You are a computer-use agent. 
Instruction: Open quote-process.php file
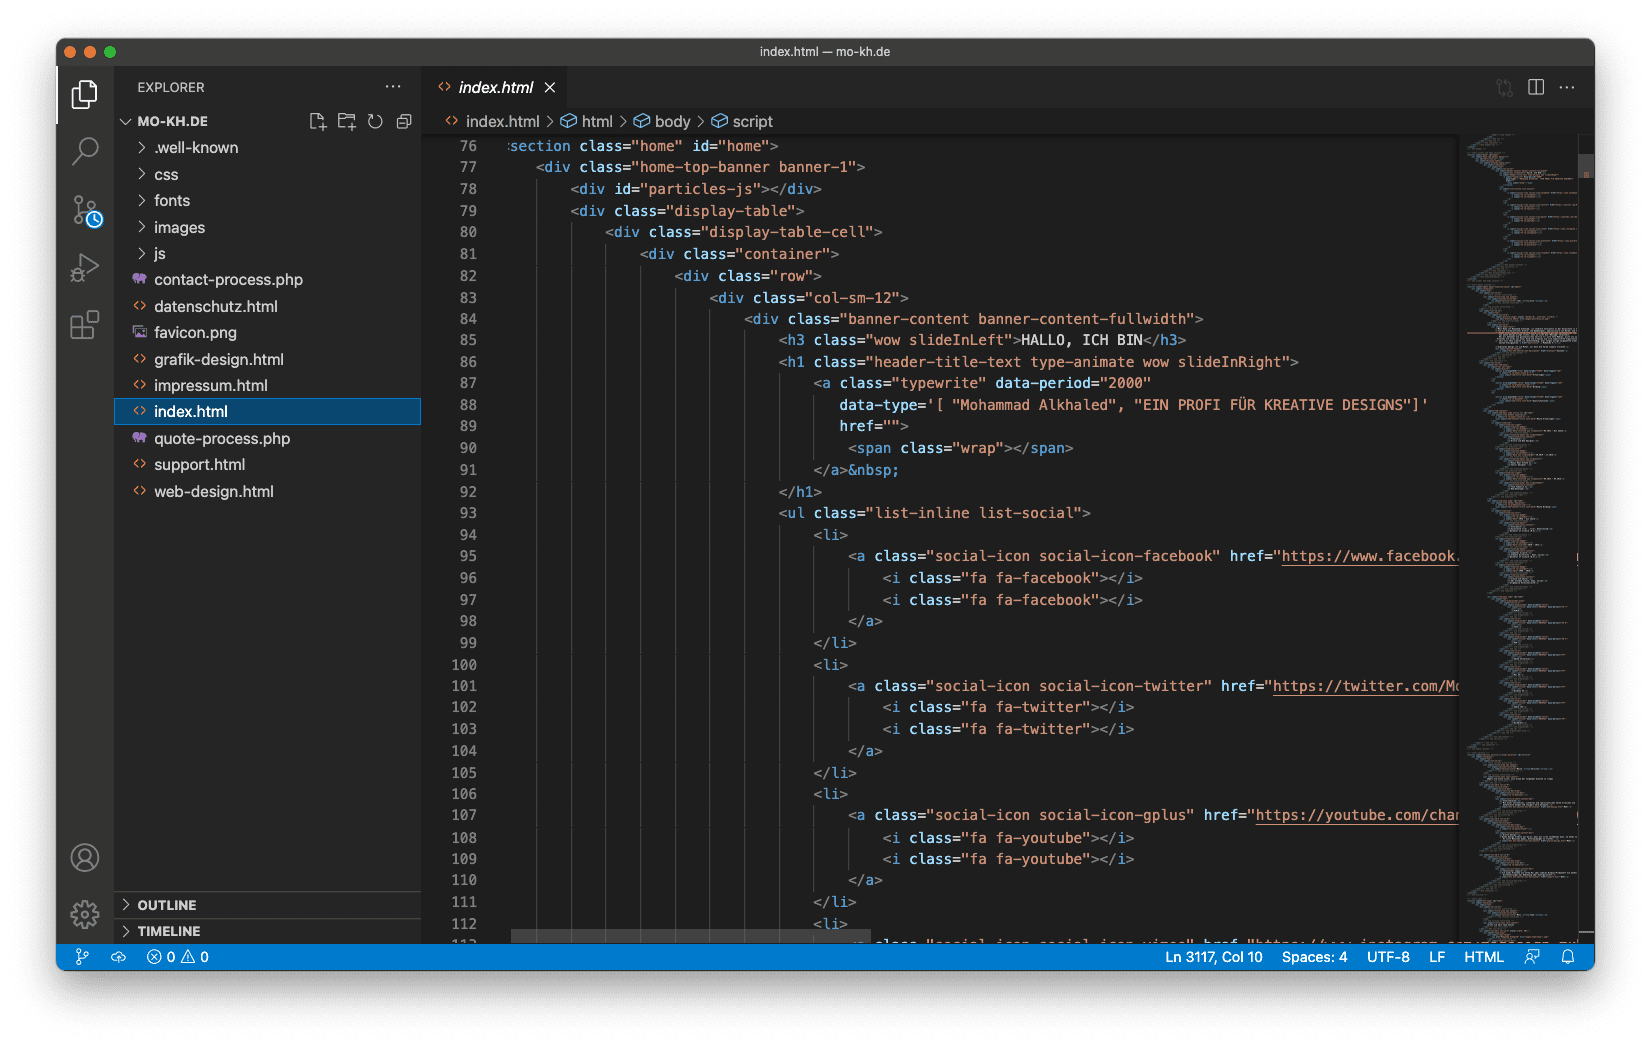267,439
